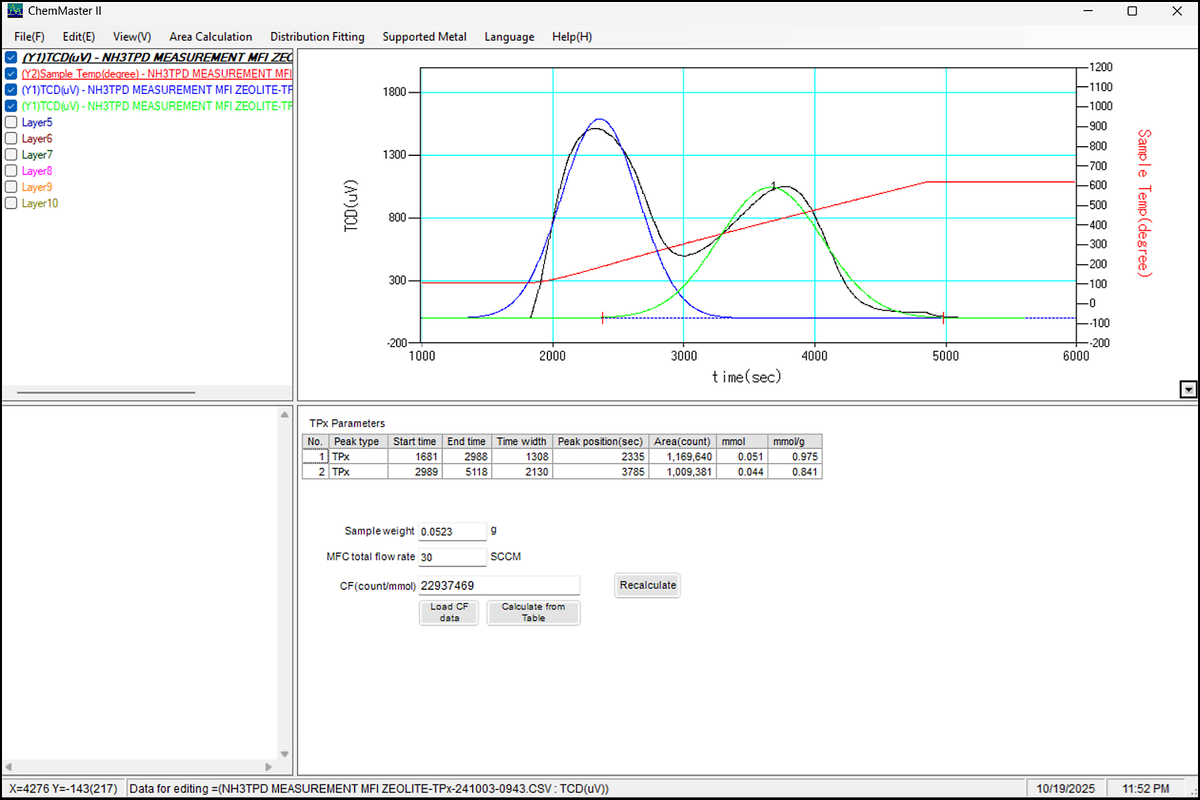Image resolution: width=1200 pixels, height=800 pixels.
Task: Open the File(F) menu
Action: coord(29,37)
